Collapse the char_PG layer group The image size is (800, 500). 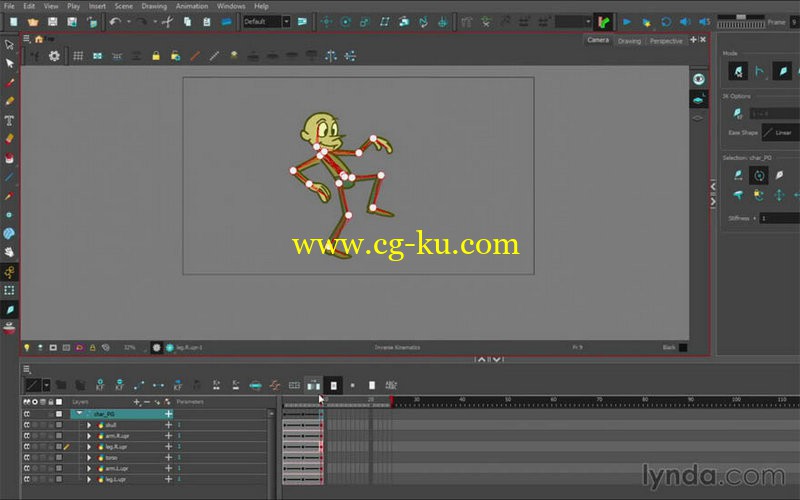point(79,414)
